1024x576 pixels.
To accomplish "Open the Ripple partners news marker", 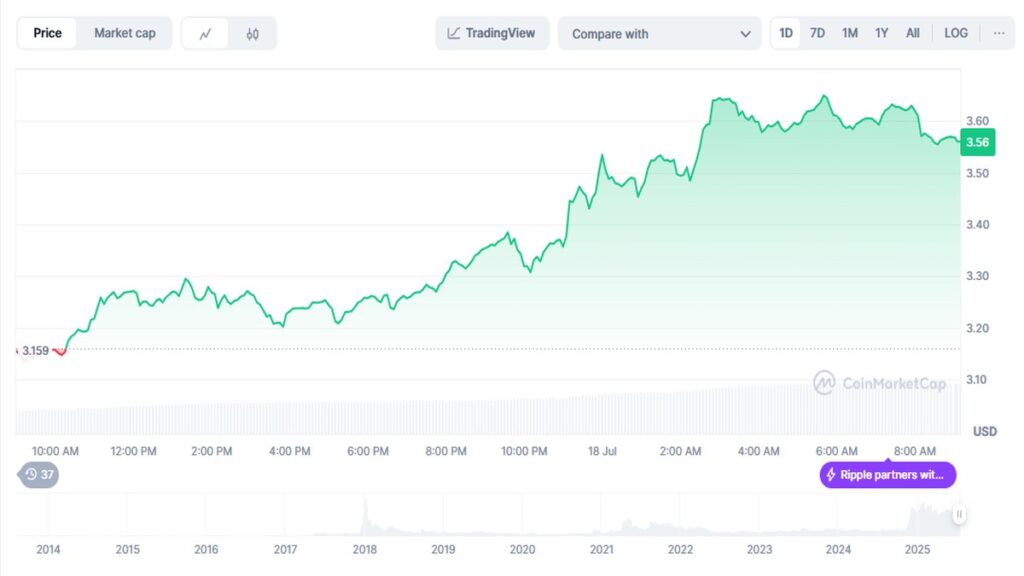I will pos(888,475).
